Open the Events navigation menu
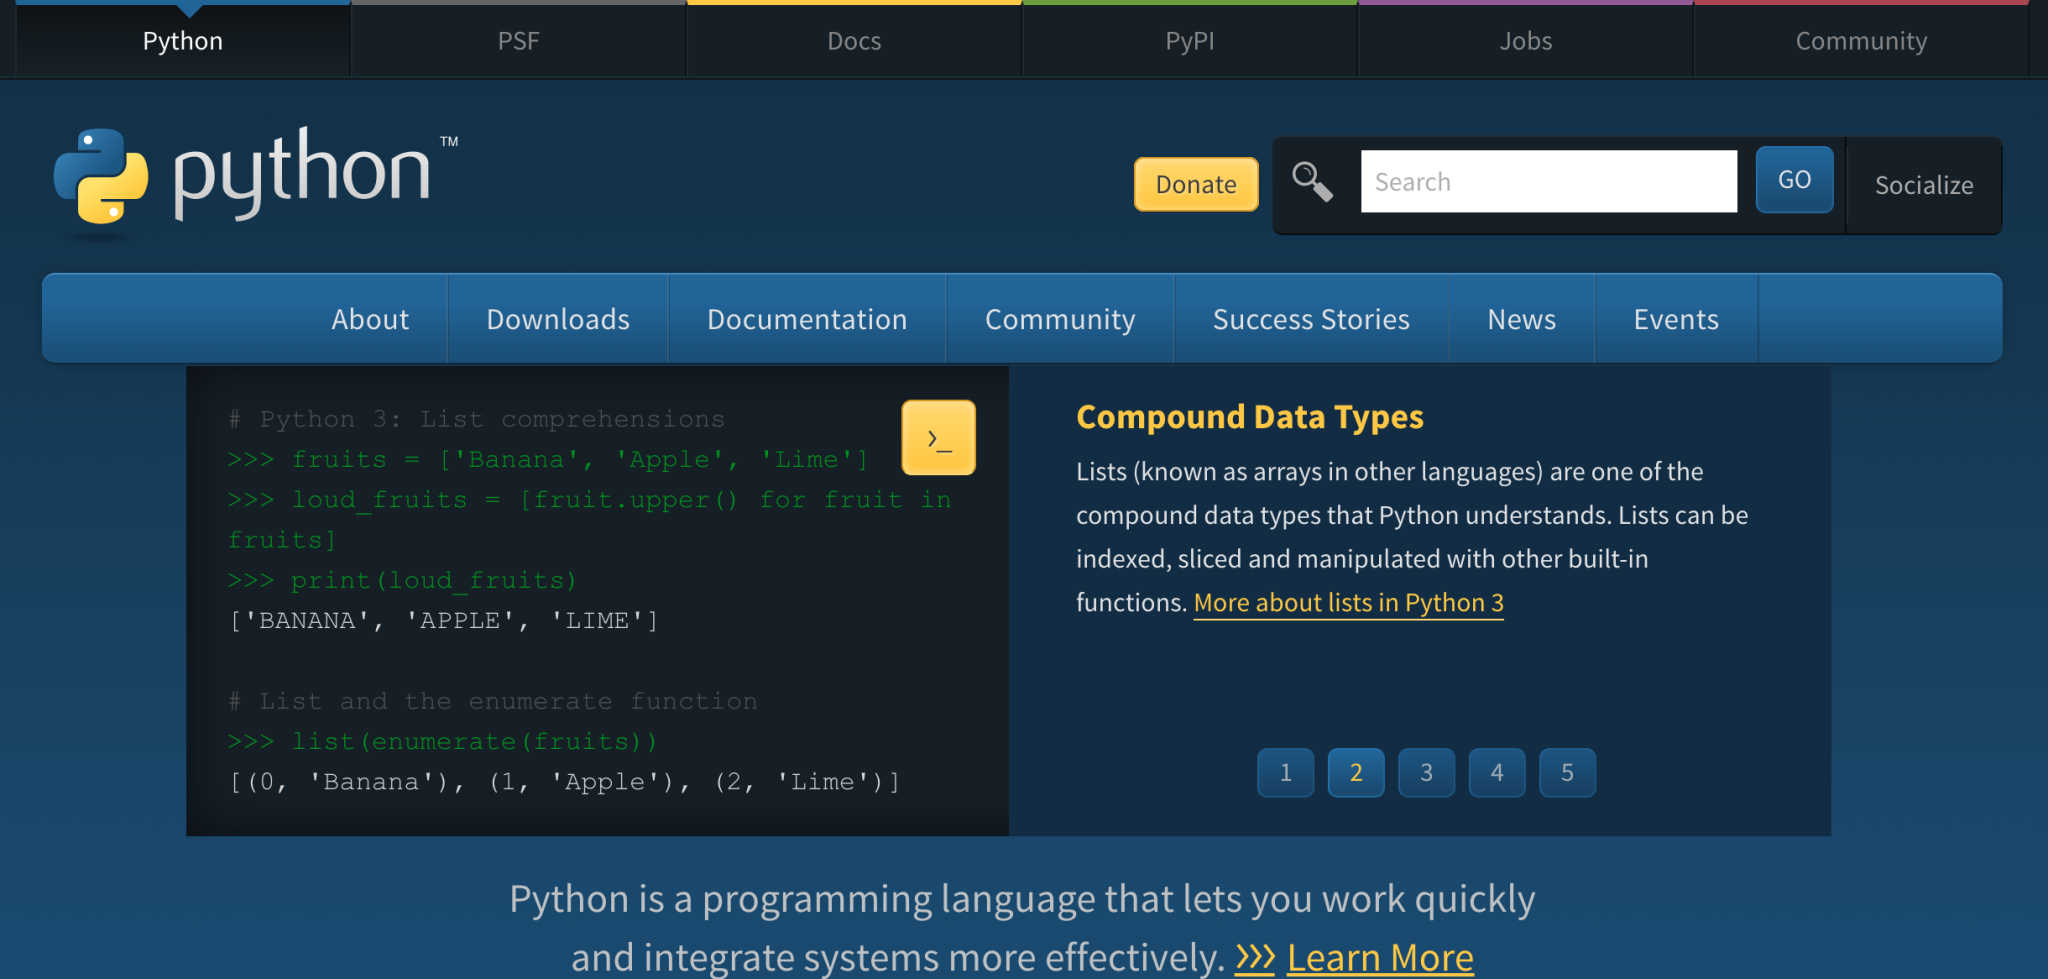The height and width of the screenshot is (979, 2048). (x=1676, y=319)
